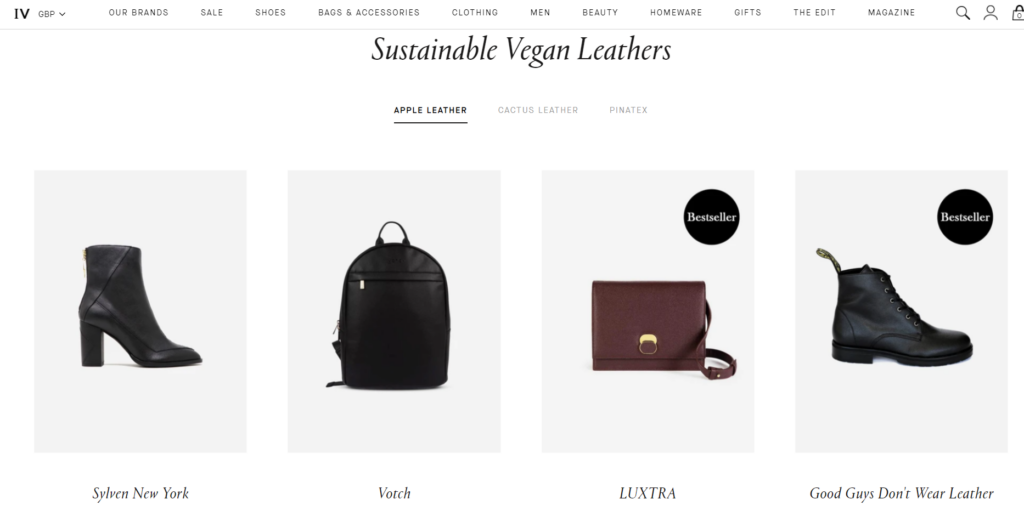Open the Sylven New York brand link
This screenshot has height=505, width=1024.
[x=140, y=493]
